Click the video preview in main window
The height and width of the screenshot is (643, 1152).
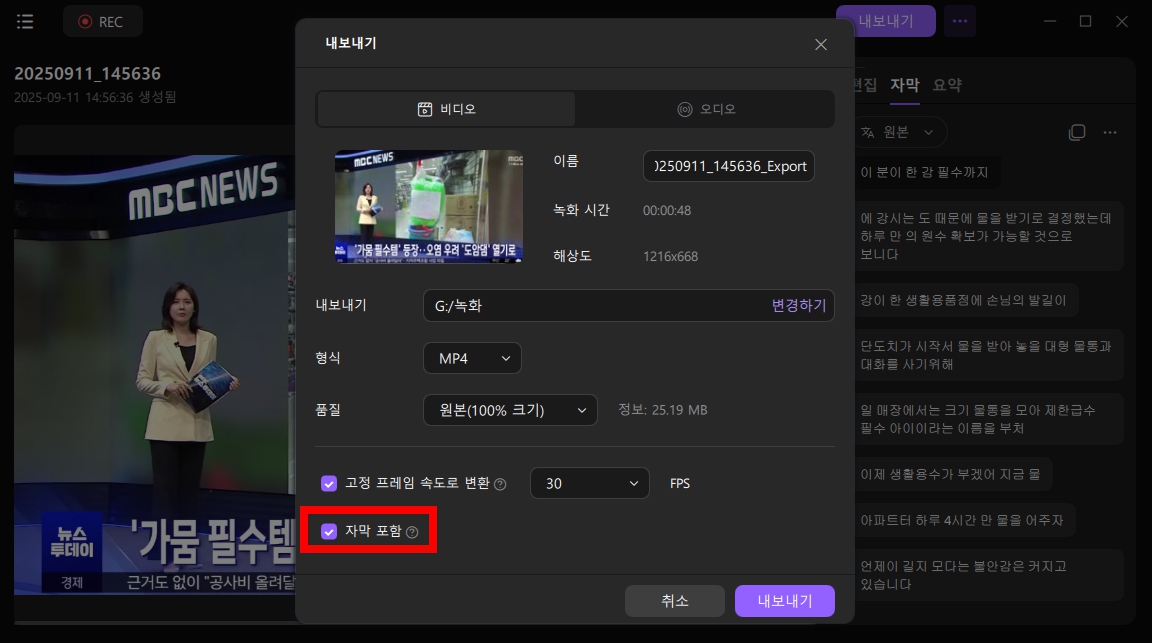[154, 375]
